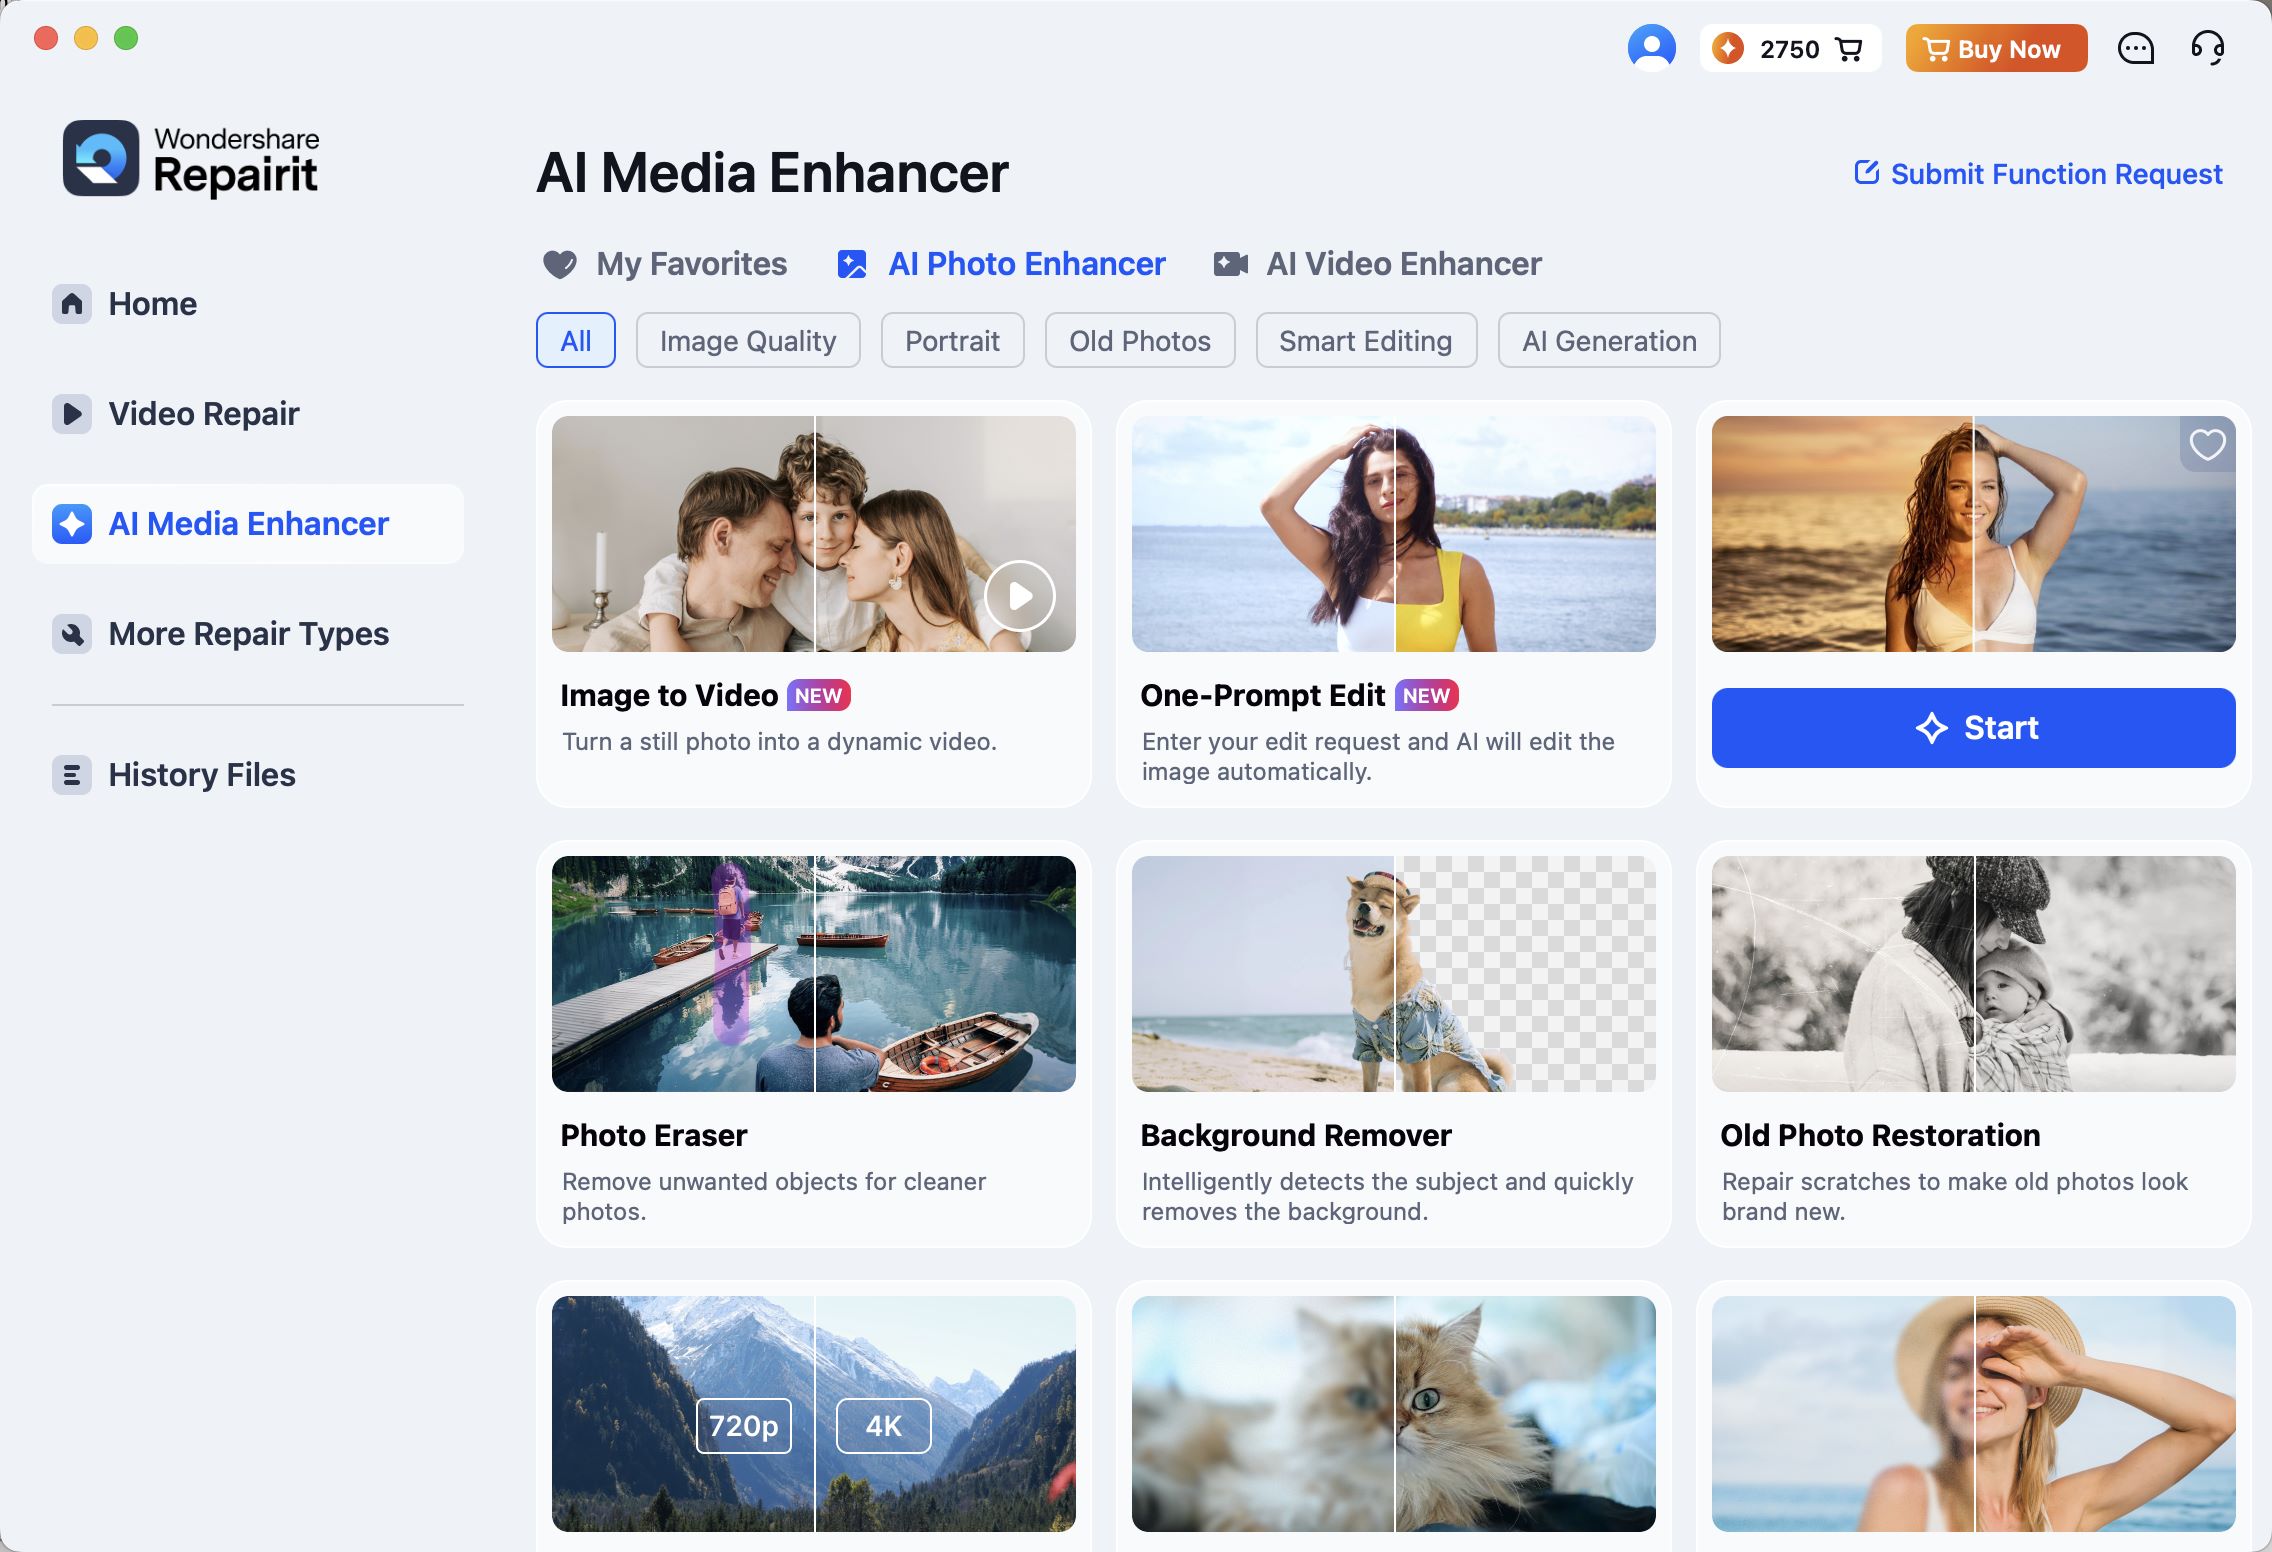The image size is (2272, 1552).
Task: Select the Old Photos filter chip
Action: (x=1140, y=341)
